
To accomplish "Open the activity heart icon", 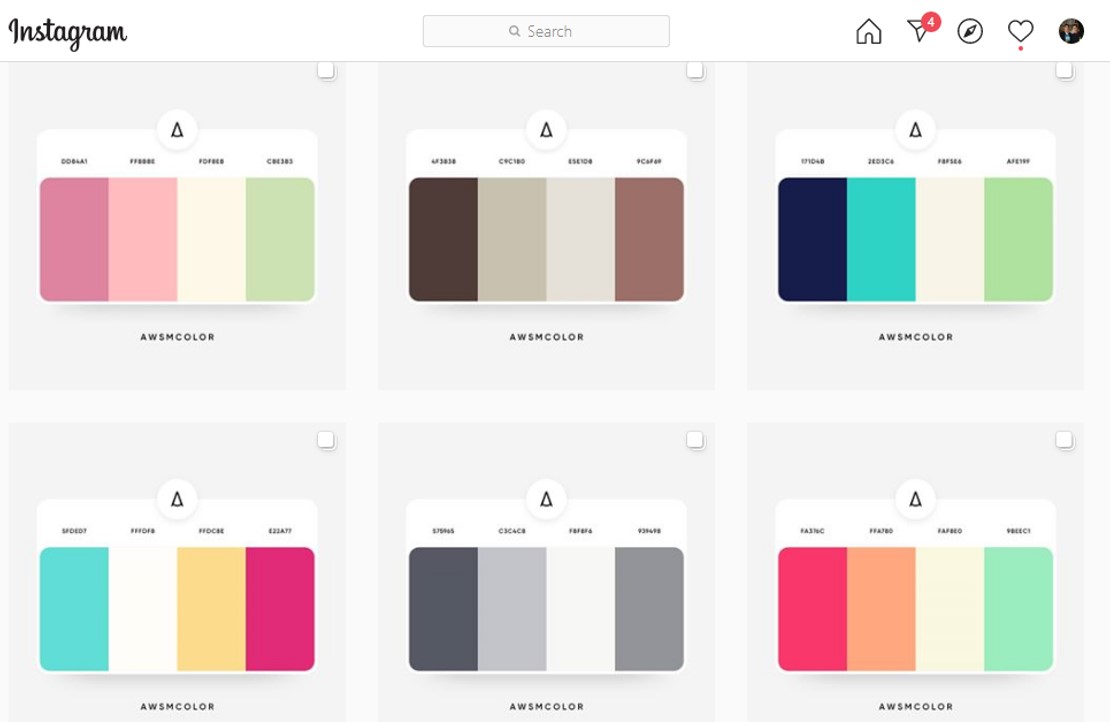I will (1020, 31).
